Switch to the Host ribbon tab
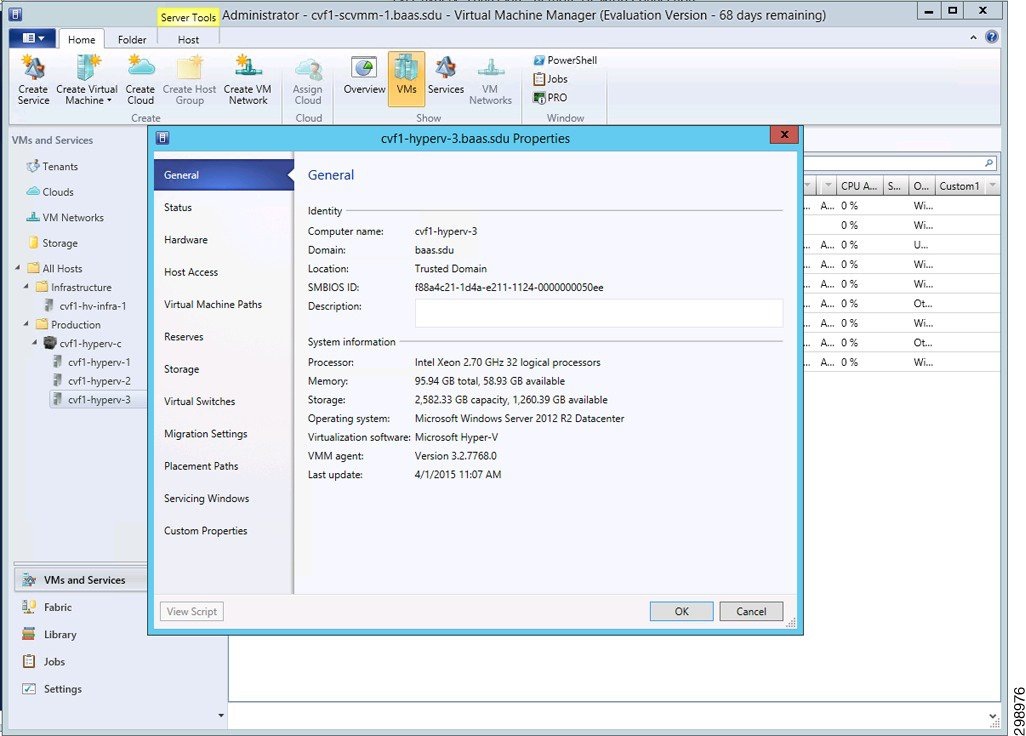The image size is (1026, 736). 188,39
